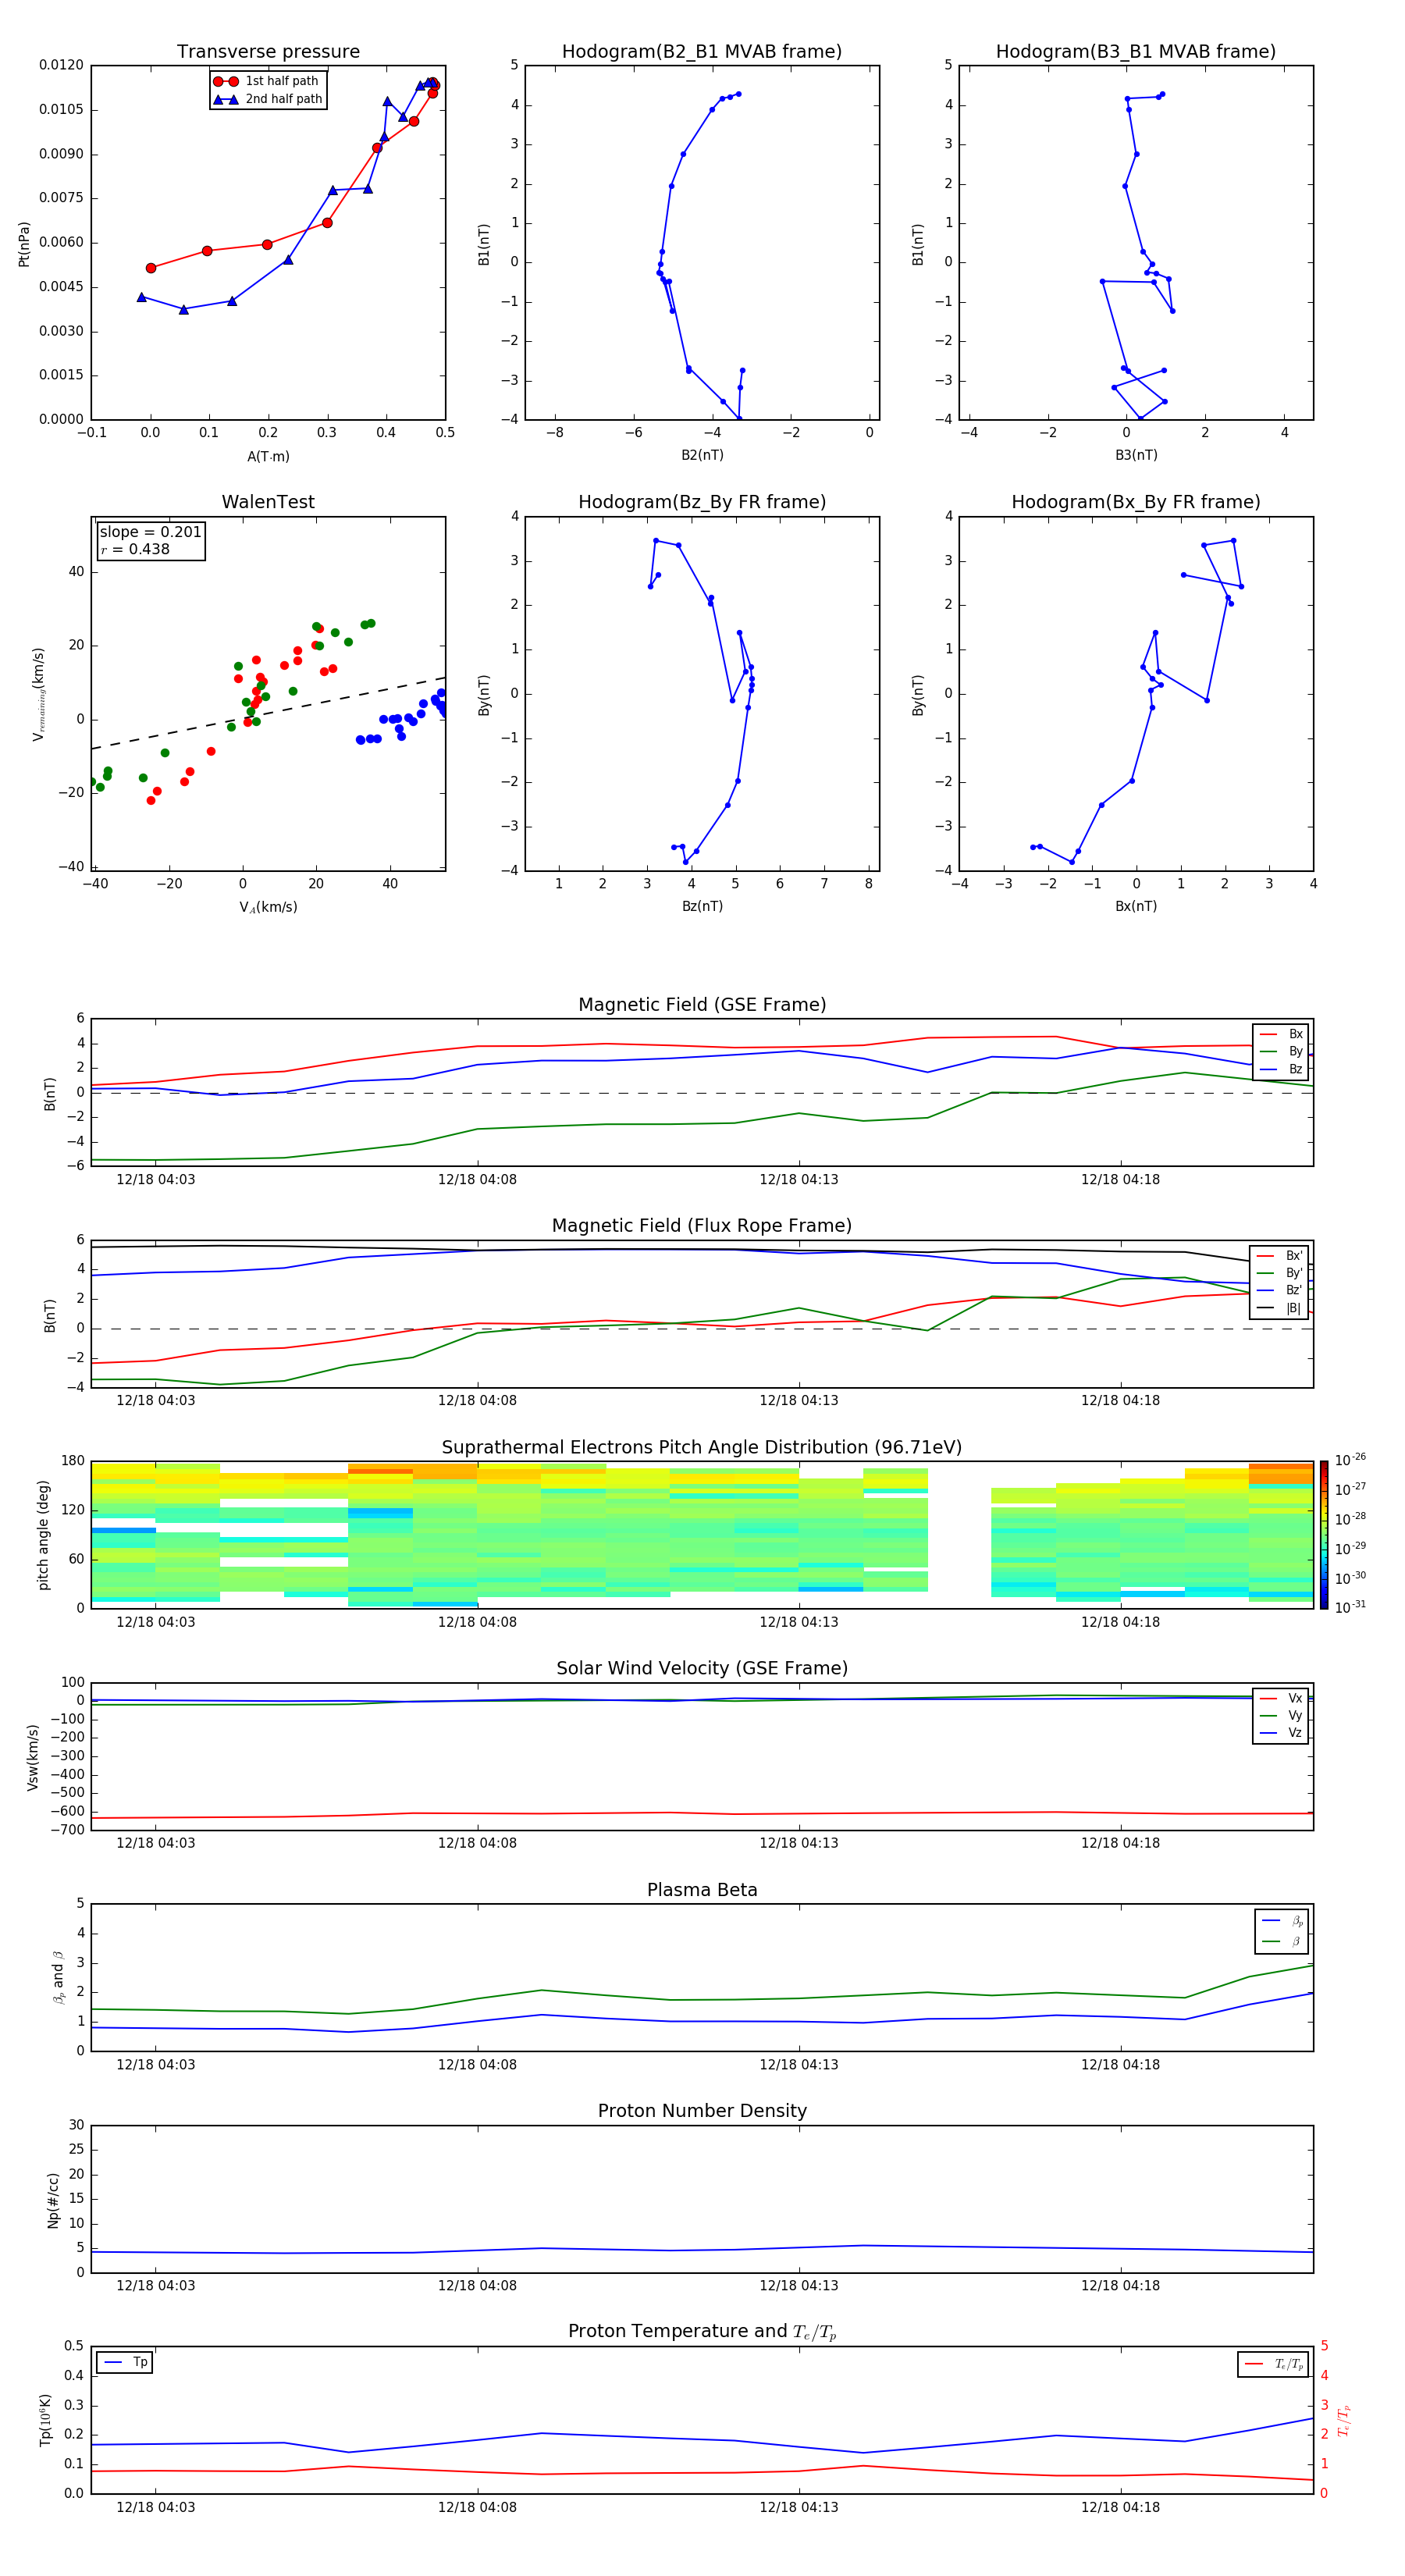
Task: Click the "Hodogram(B3_B1 MVAB frame)" title
Action: point(1136,52)
